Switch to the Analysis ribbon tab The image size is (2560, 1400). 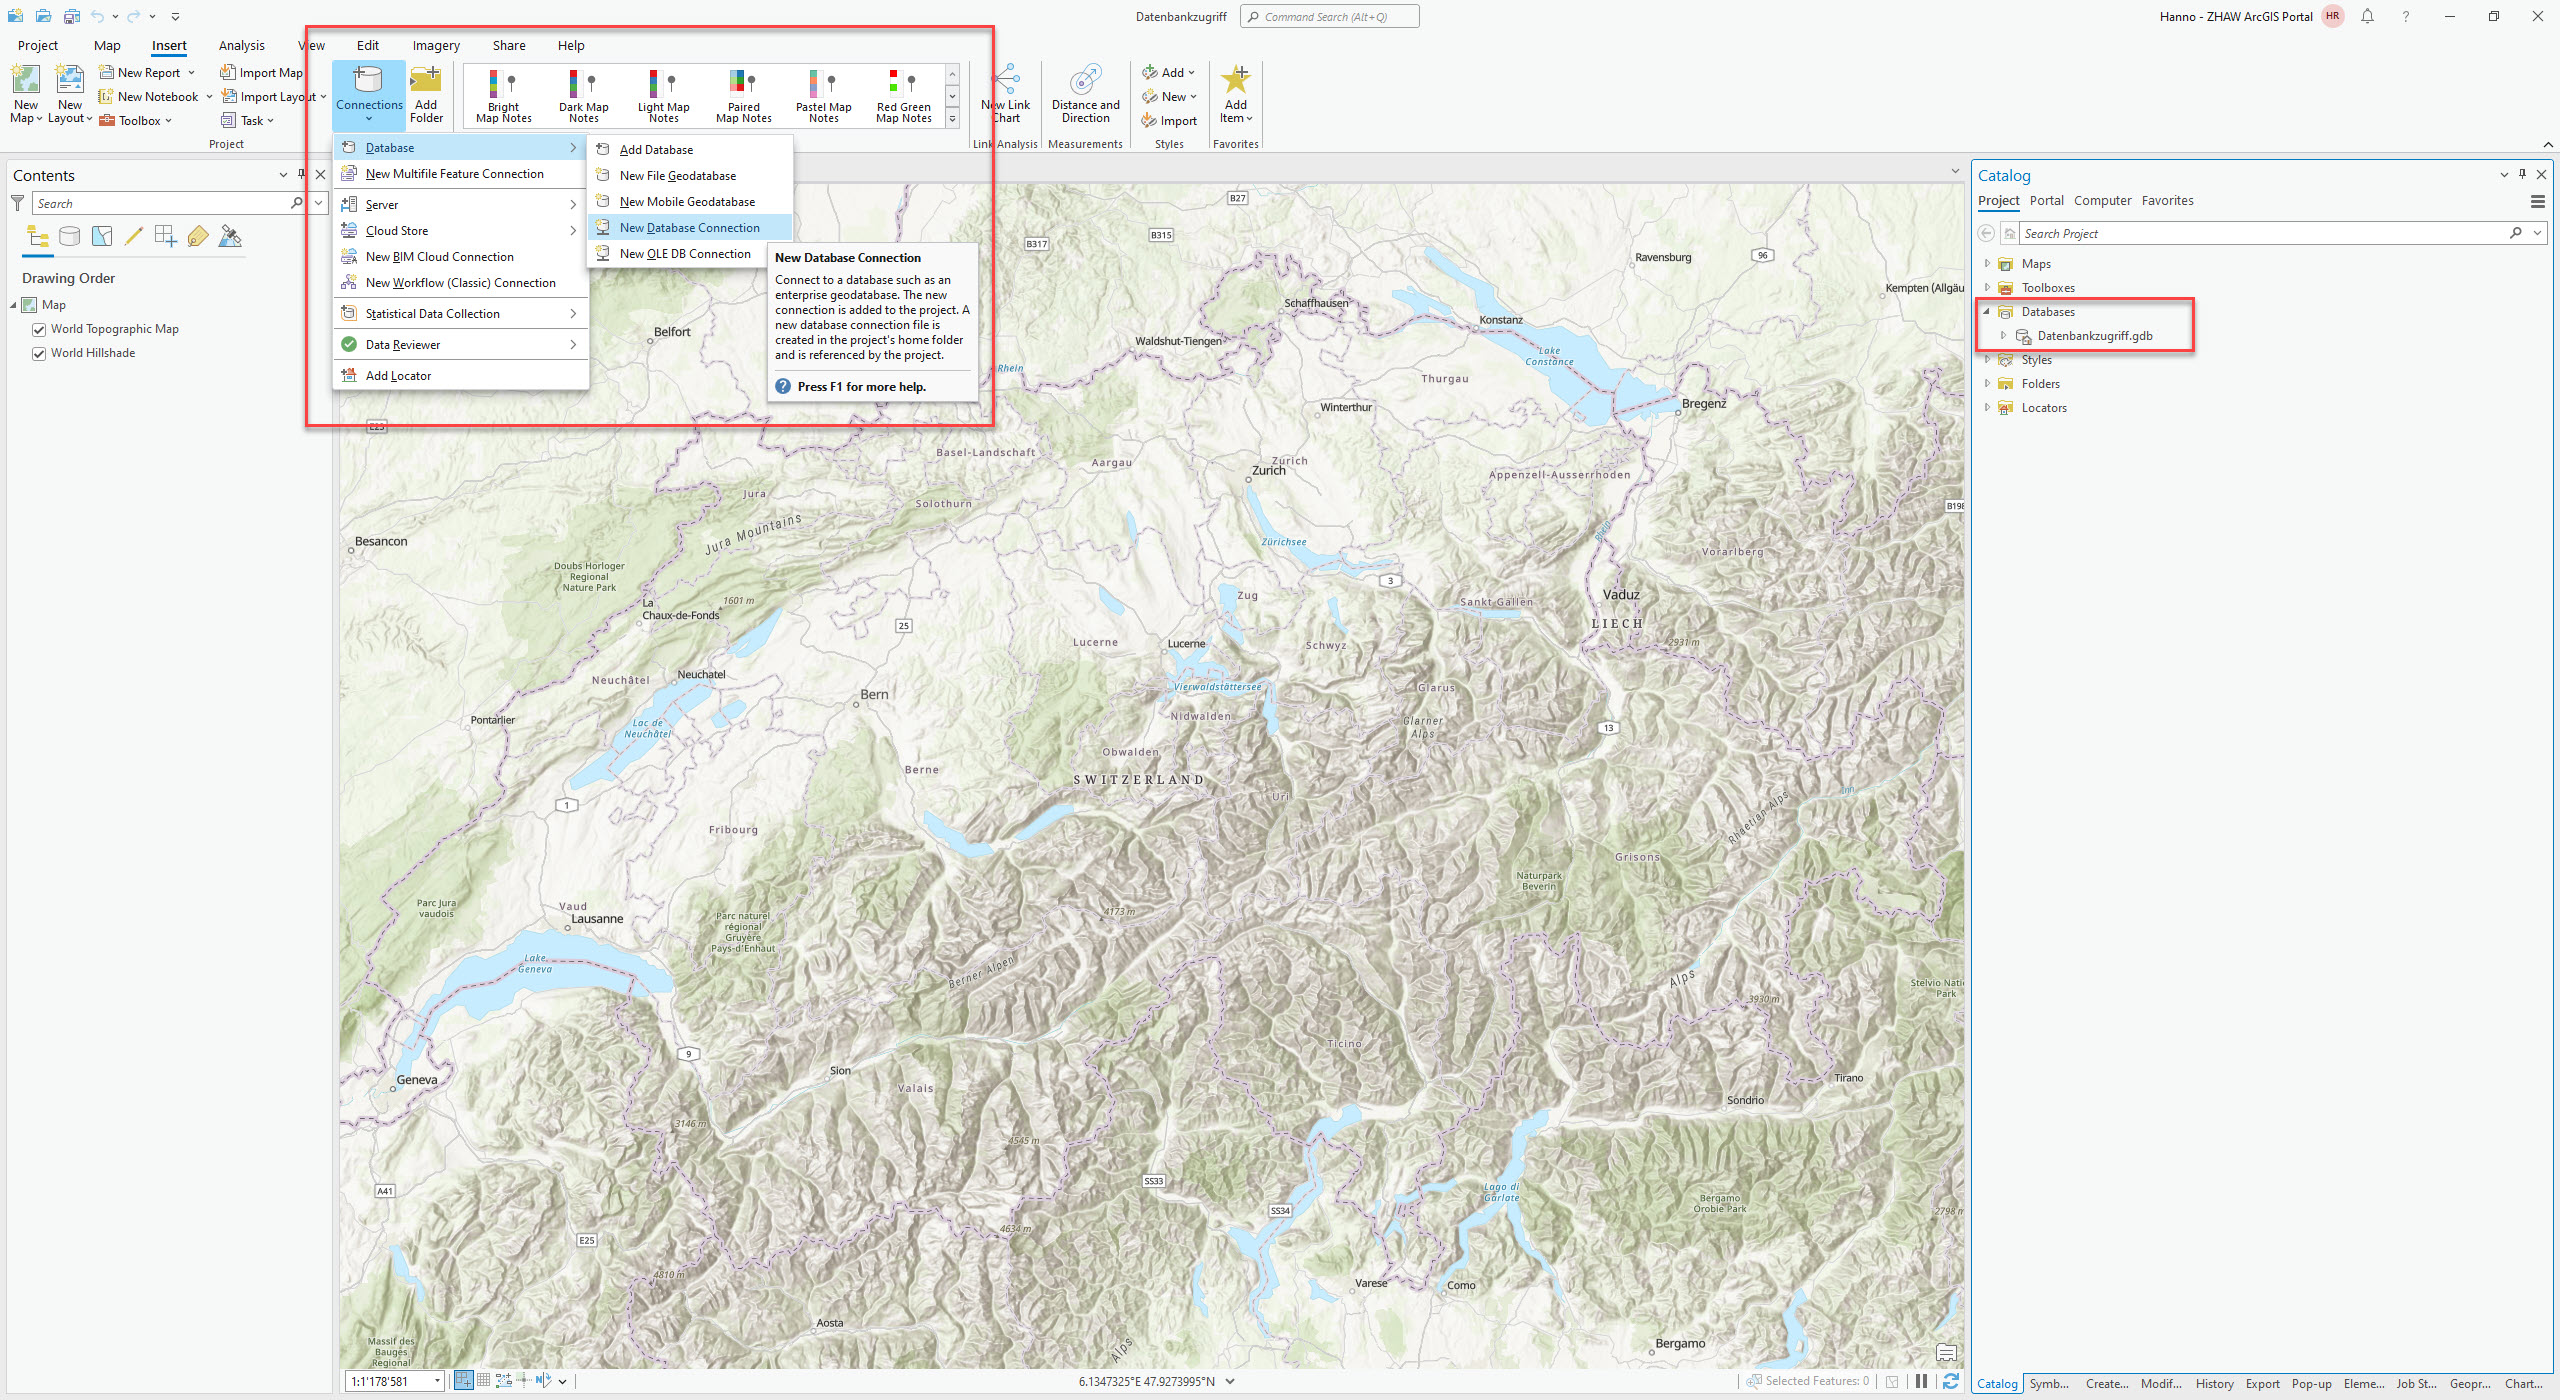coord(241,45)
